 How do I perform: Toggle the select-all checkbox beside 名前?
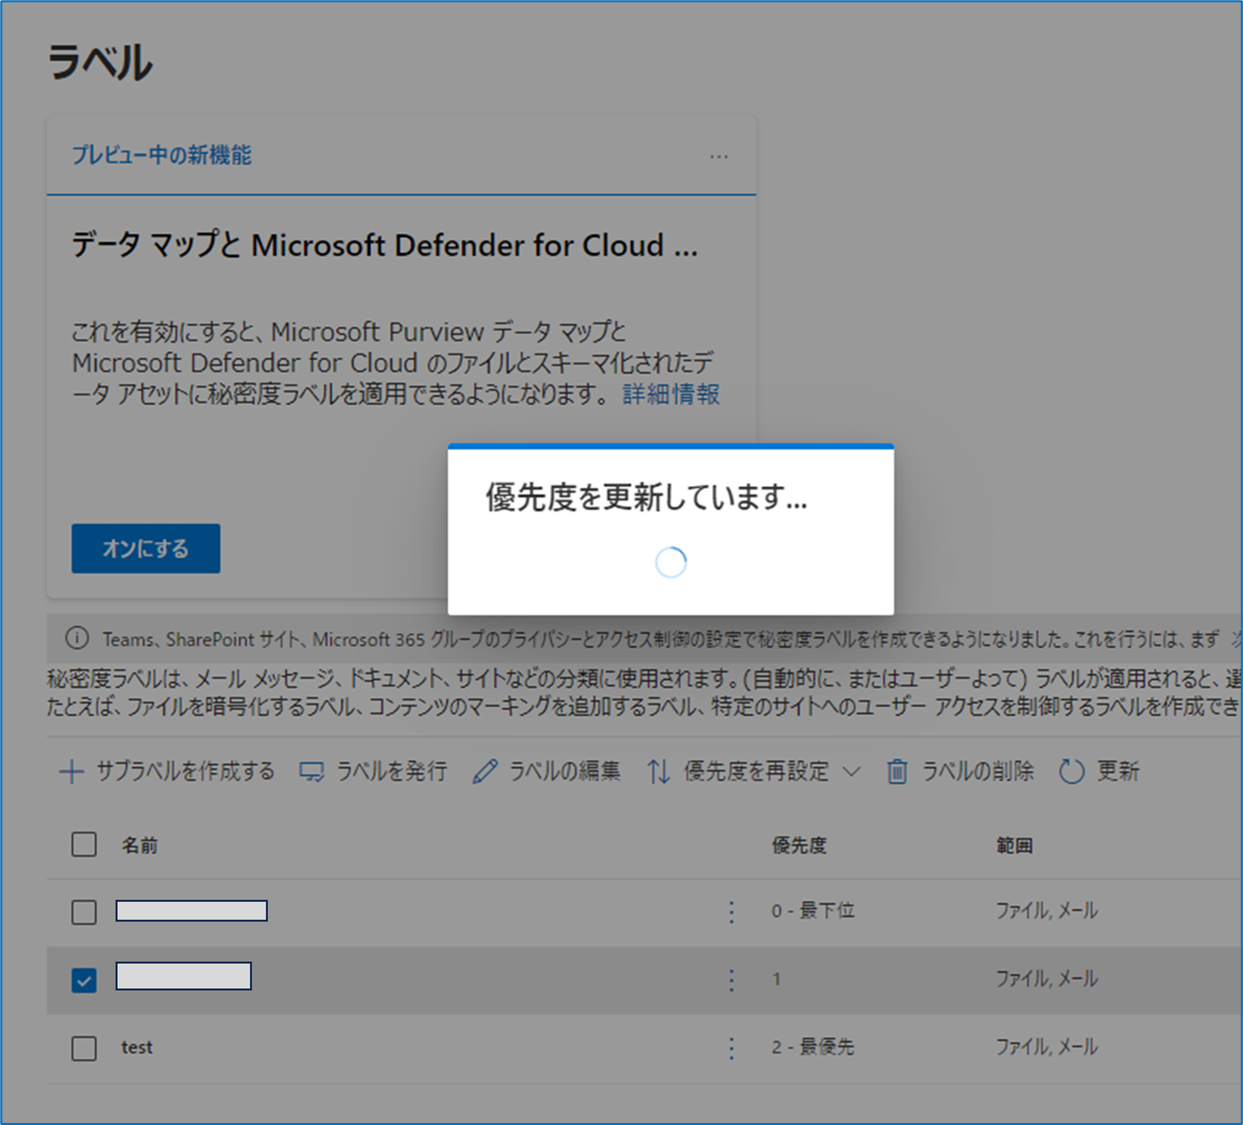[84, 845]
